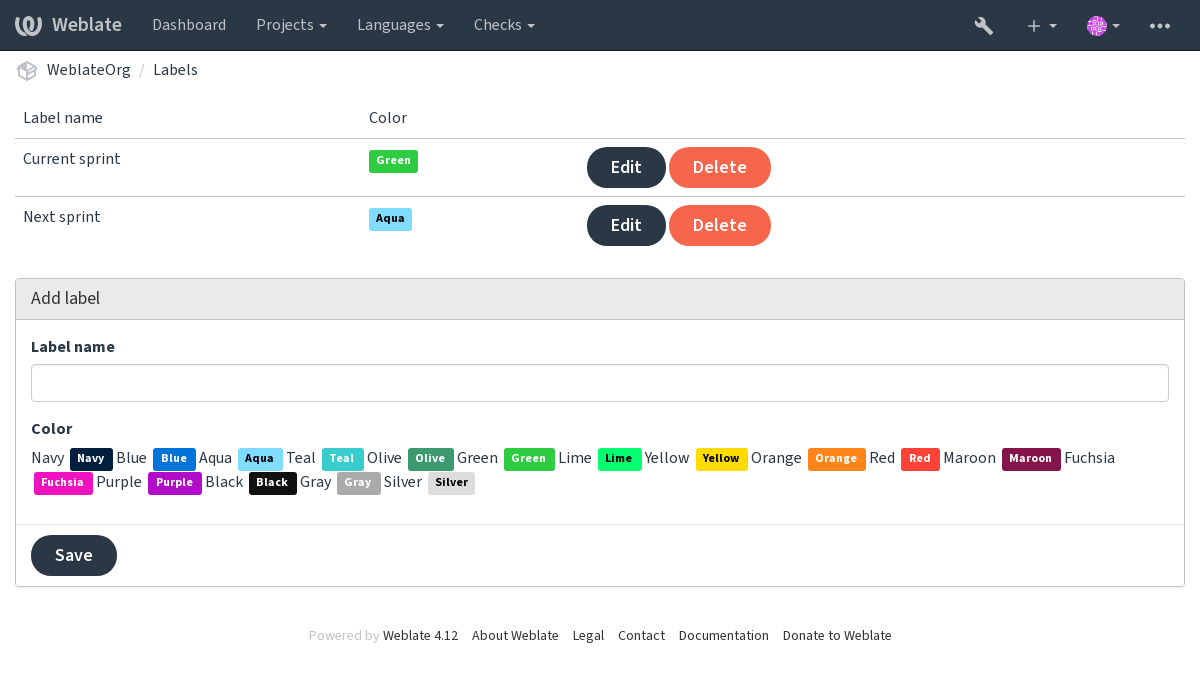Image resolution: width=1200 pixels, height=674 pixels.
Task: Pick the Gray color swatch
Action: pyautogui.click(x=358, y=483)
